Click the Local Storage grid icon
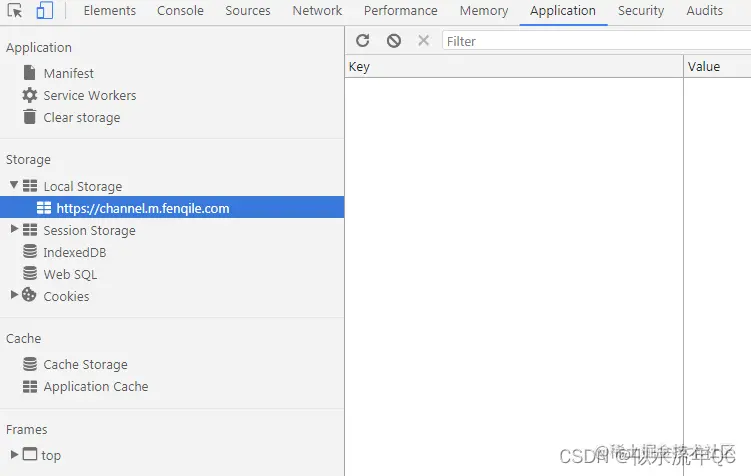 coord(30,185)
